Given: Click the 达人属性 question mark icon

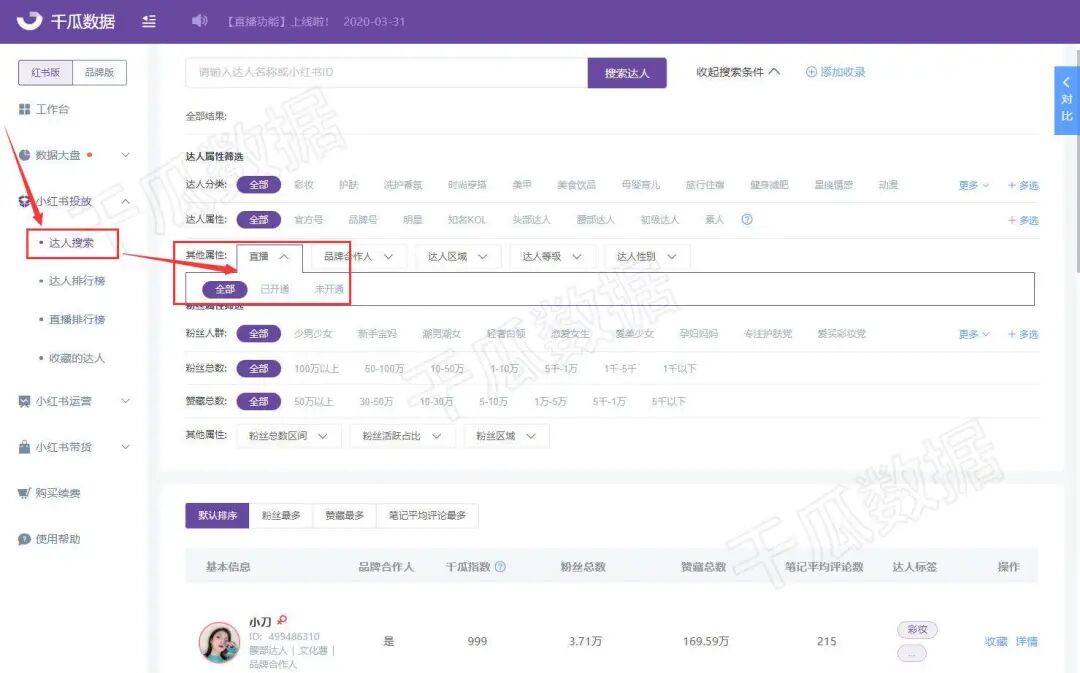Looking at the screenshot, I should 747,219.
